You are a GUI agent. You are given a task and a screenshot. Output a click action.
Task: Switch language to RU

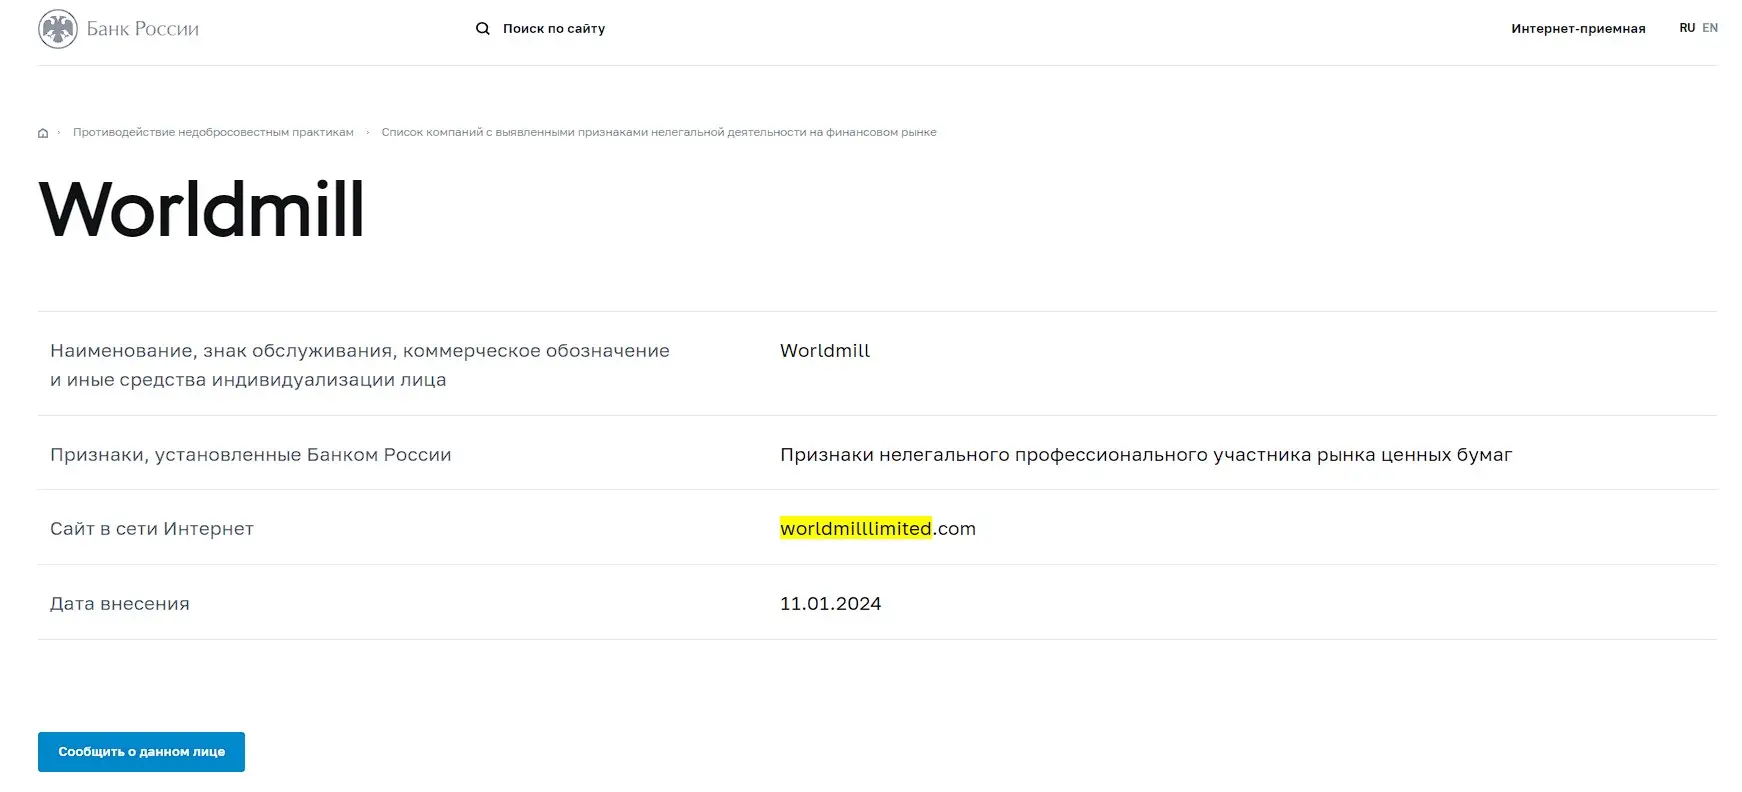(1687, 28)
